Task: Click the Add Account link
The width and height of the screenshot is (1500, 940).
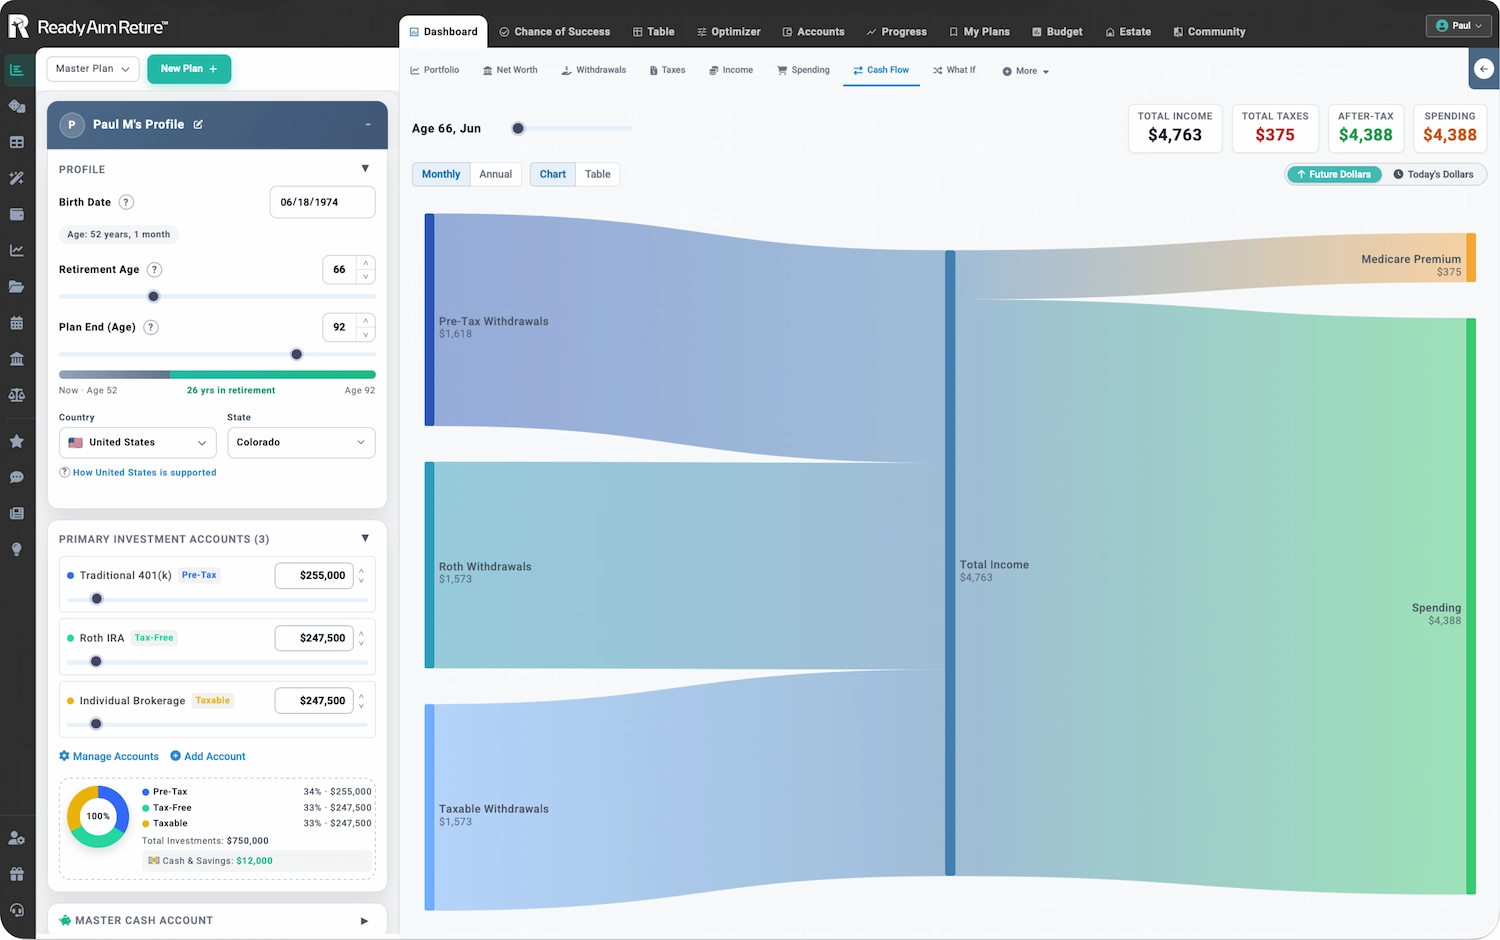Action: (208, 756)
